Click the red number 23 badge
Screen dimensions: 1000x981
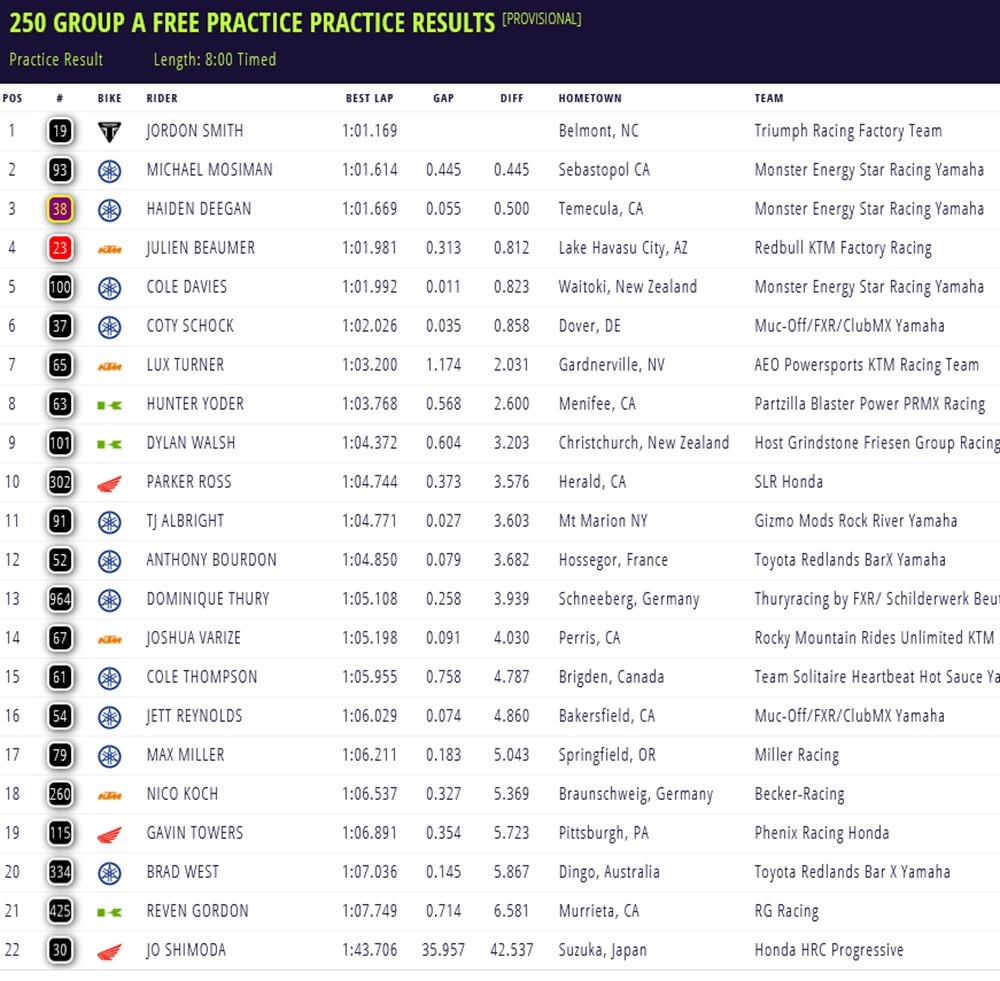click(x=60, y=248)
